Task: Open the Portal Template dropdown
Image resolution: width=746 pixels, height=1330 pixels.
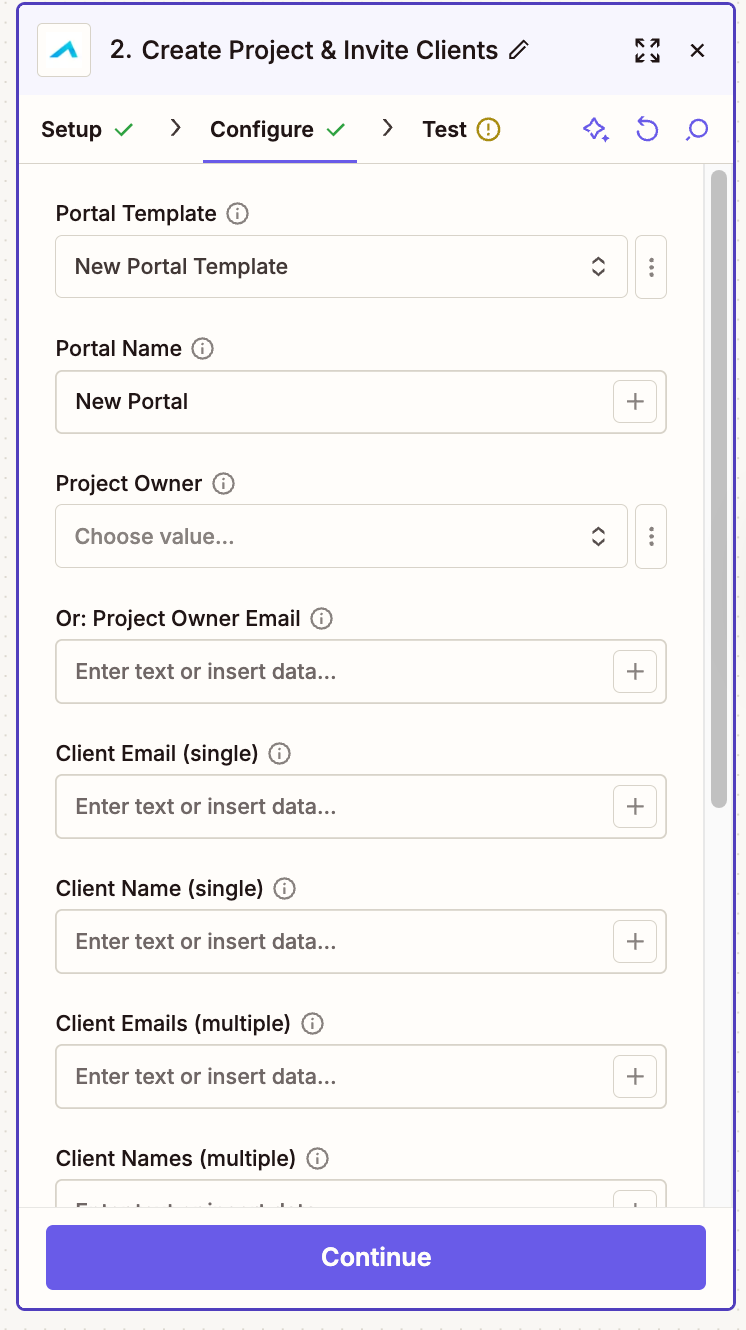Action: (341, 267)
